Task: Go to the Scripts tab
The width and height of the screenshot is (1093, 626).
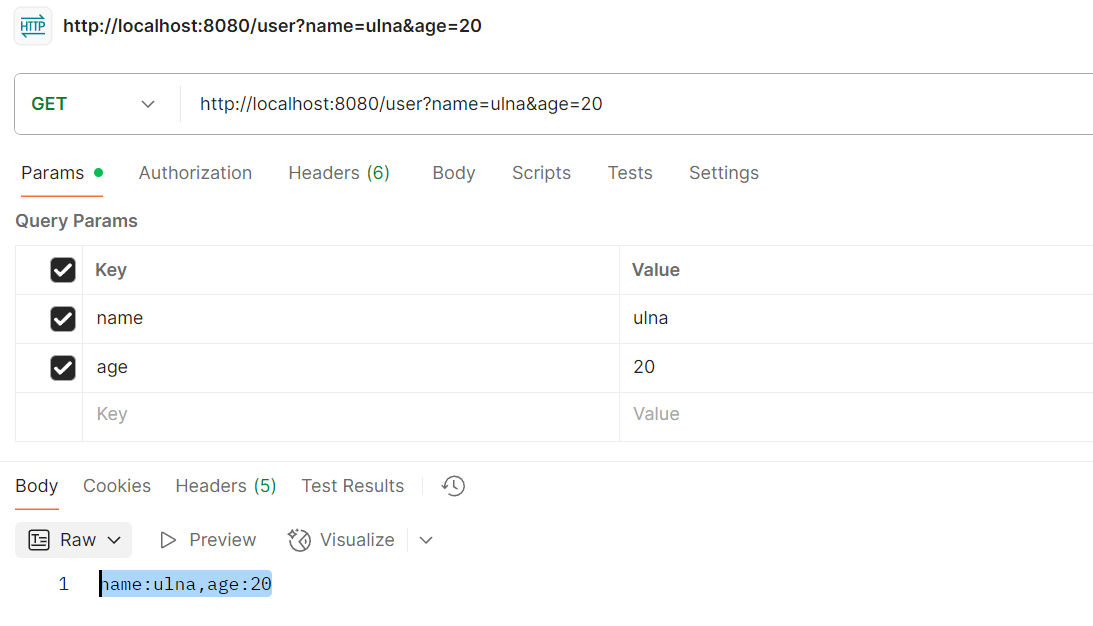Action: (541, 173)
